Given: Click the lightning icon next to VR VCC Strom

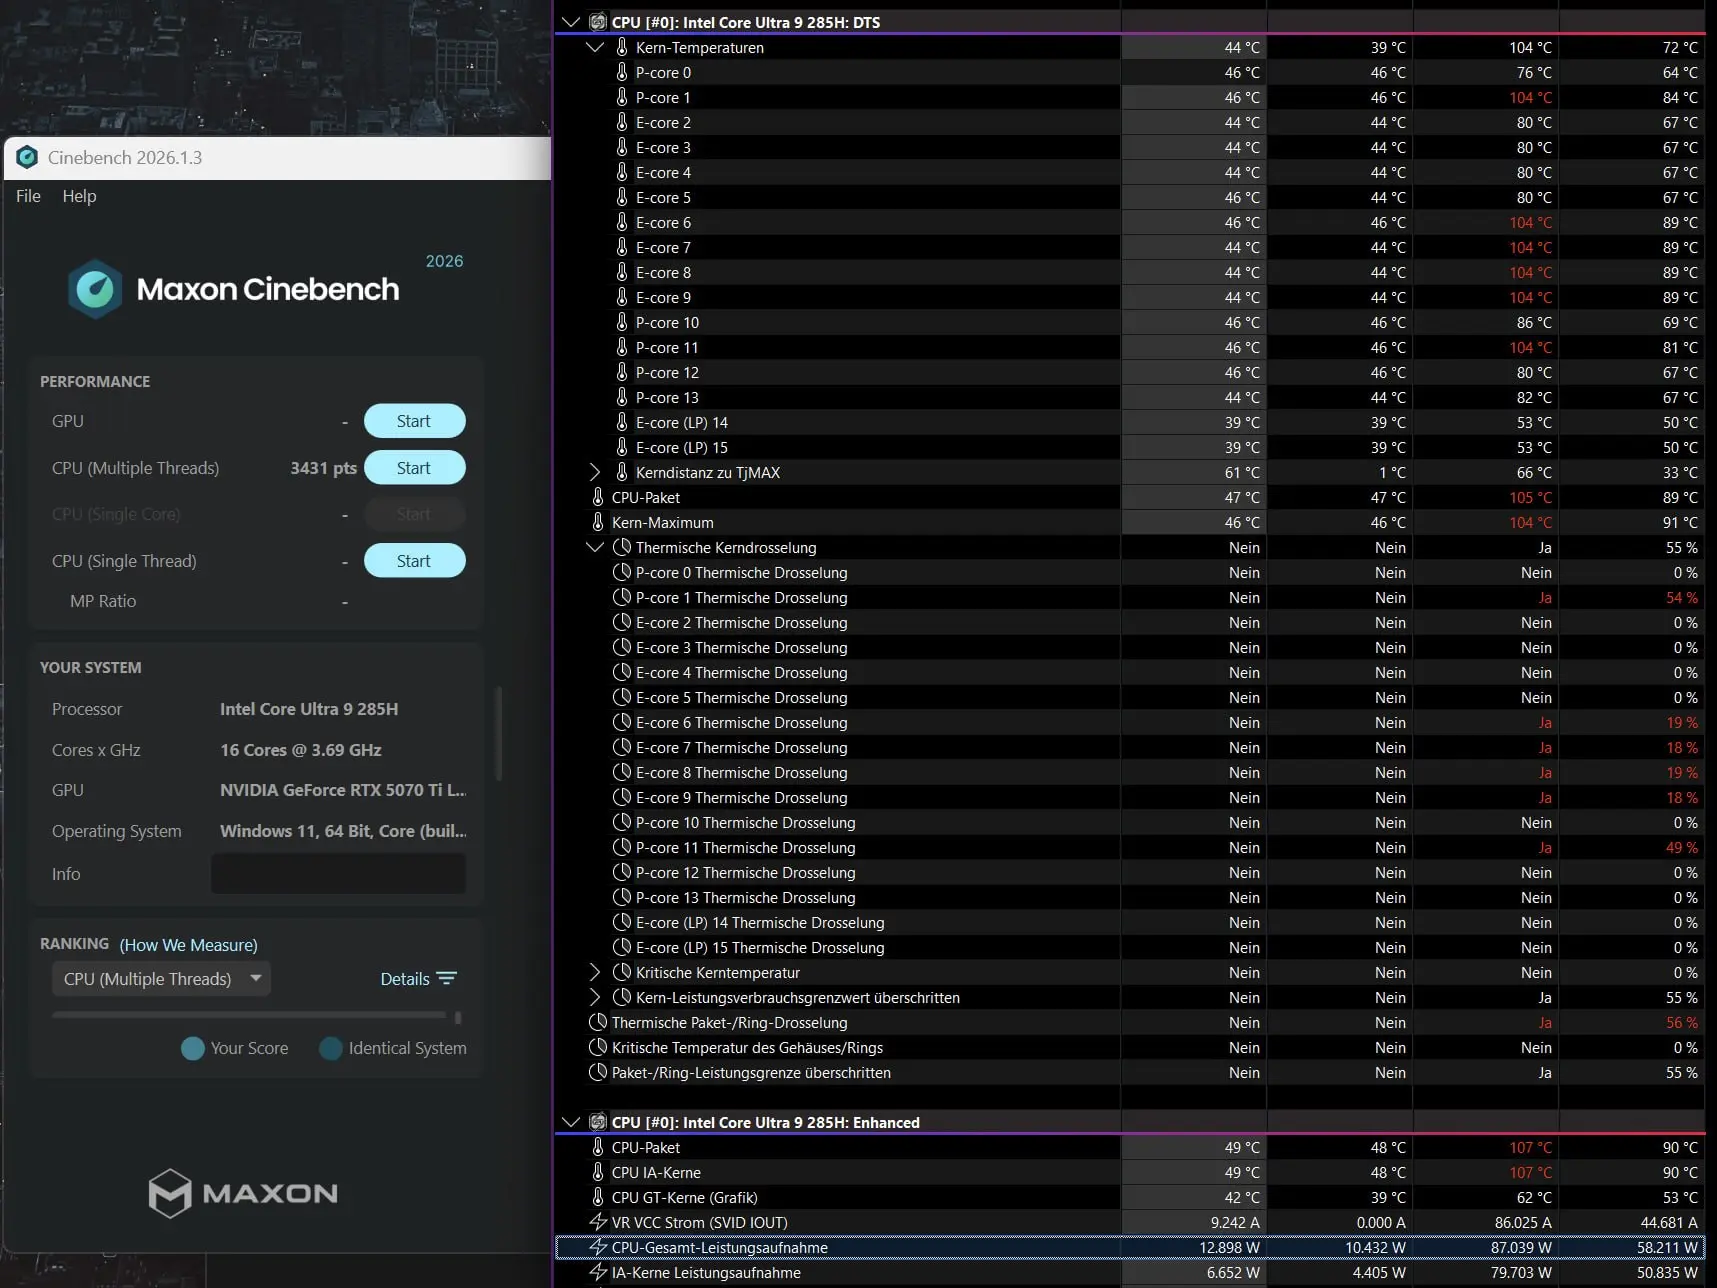Looking at the screenshot, I should click(x=598, y=1222).
